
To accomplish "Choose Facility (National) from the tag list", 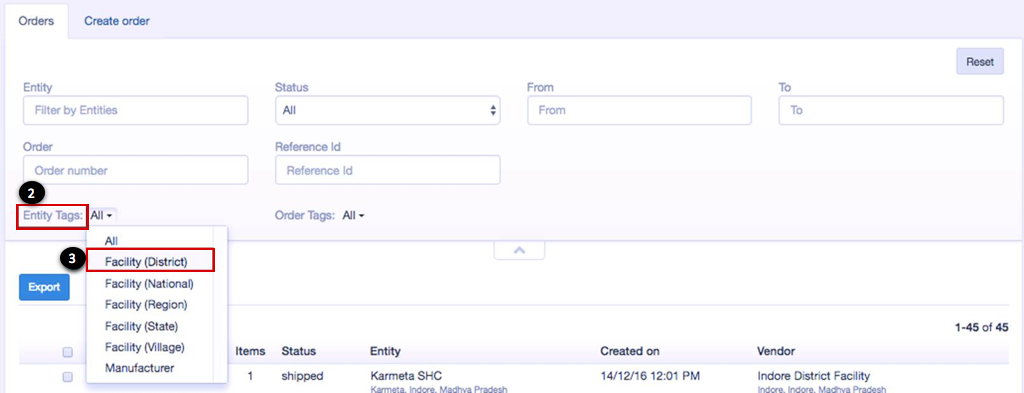I will tap(150, 283).
